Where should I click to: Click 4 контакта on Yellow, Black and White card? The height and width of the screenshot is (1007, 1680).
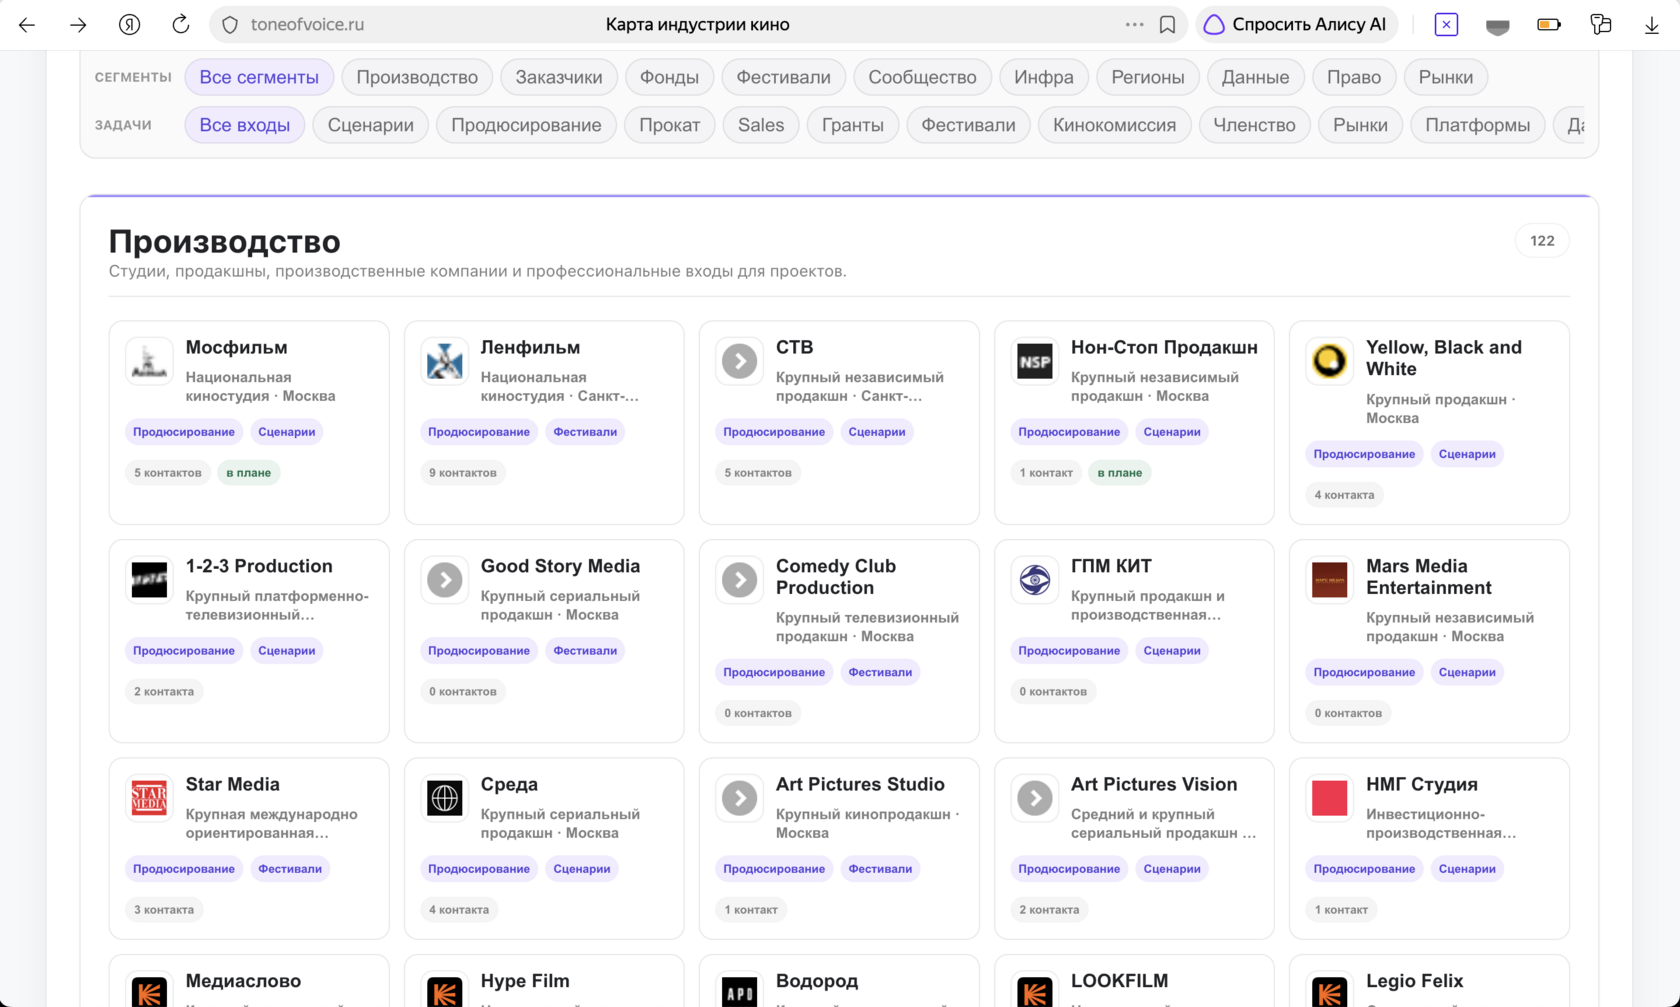click(x=1344, y=495)
